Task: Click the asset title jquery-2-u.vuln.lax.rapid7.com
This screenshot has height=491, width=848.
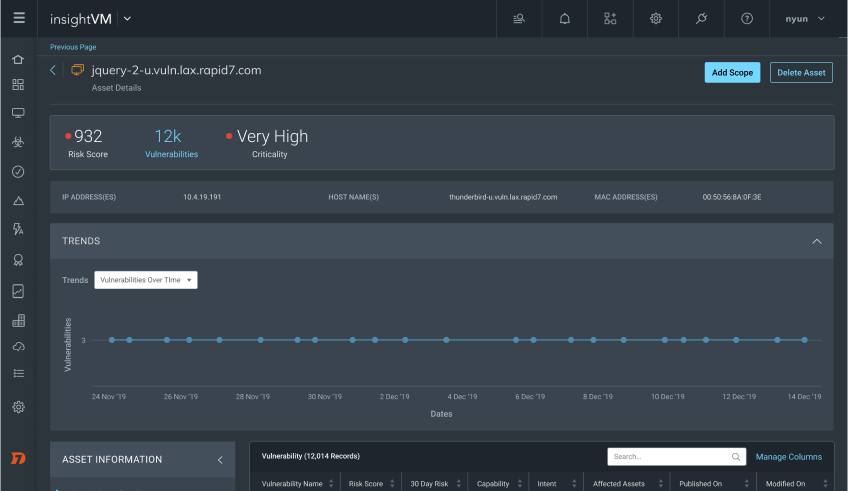Action: tap(176, 70)
